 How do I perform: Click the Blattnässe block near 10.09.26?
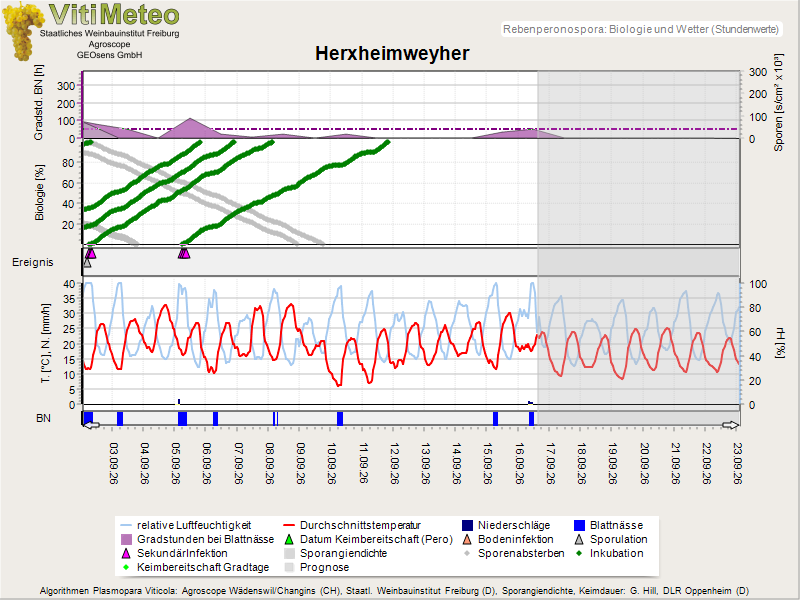[x=340, y=418]
